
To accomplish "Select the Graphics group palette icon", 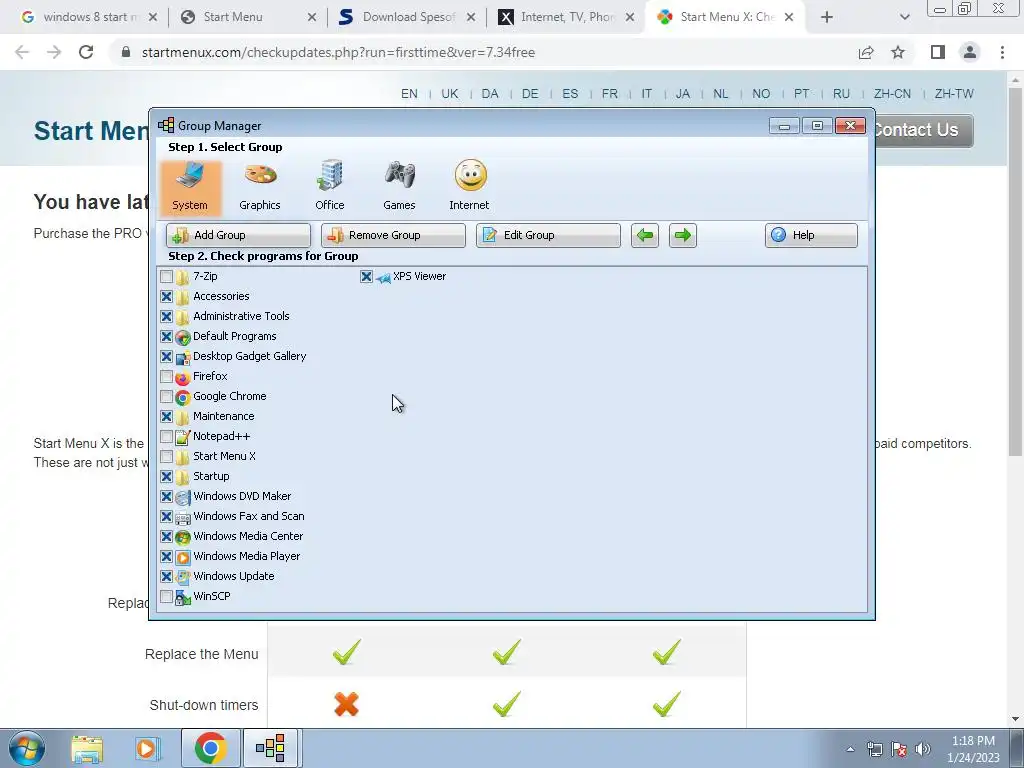I will [260, 176].
